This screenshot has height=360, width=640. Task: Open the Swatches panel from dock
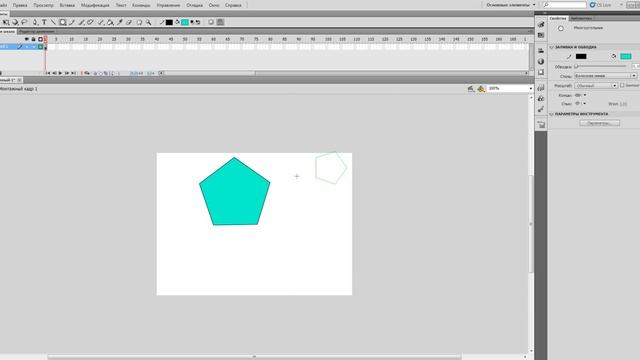[x=541, y=35]
